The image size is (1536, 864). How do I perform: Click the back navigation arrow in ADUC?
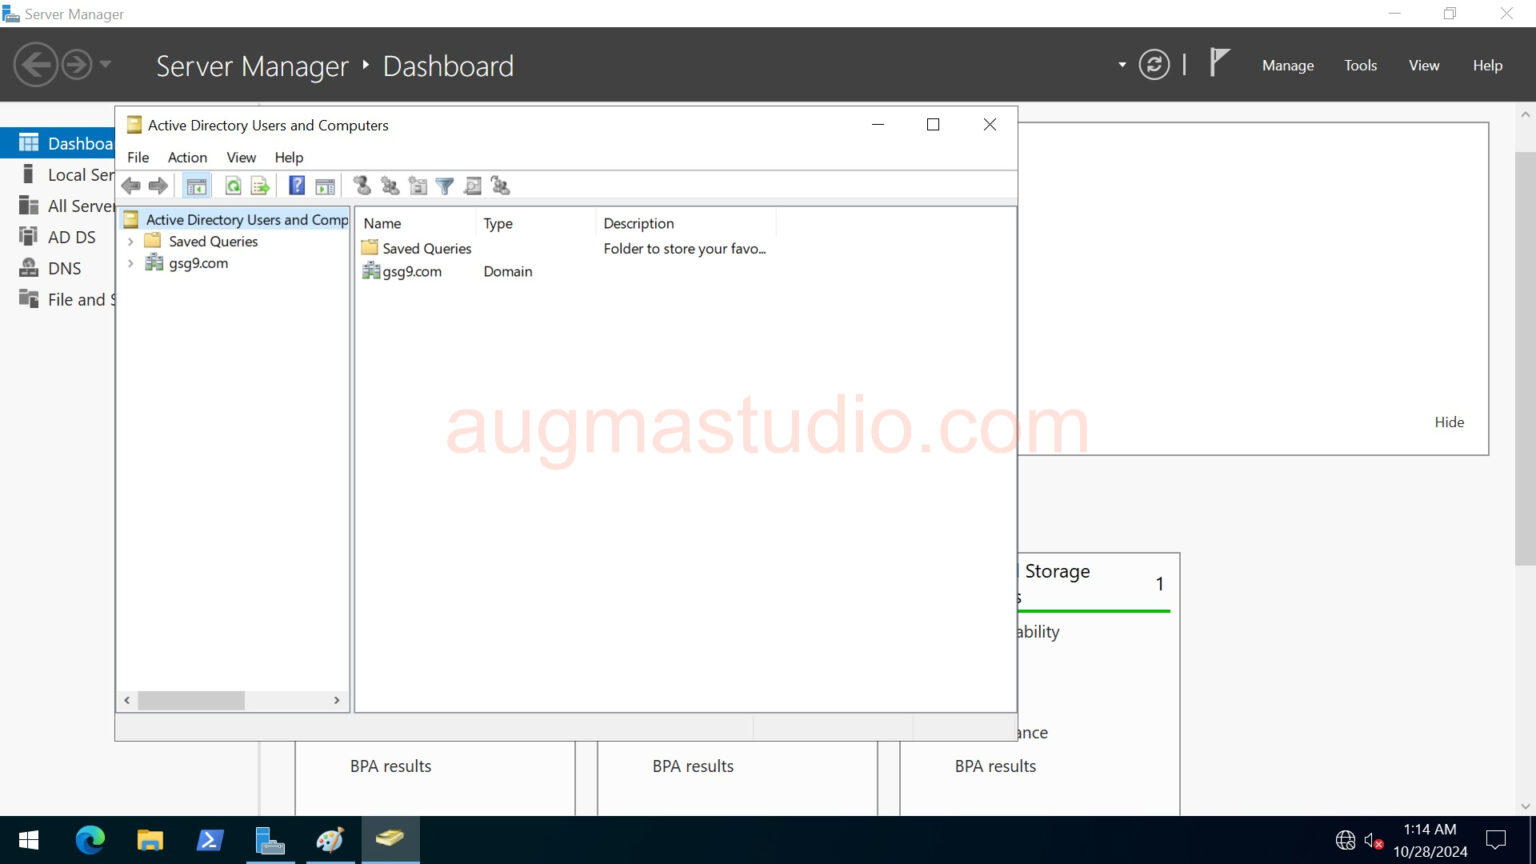[x=131, y=185]
